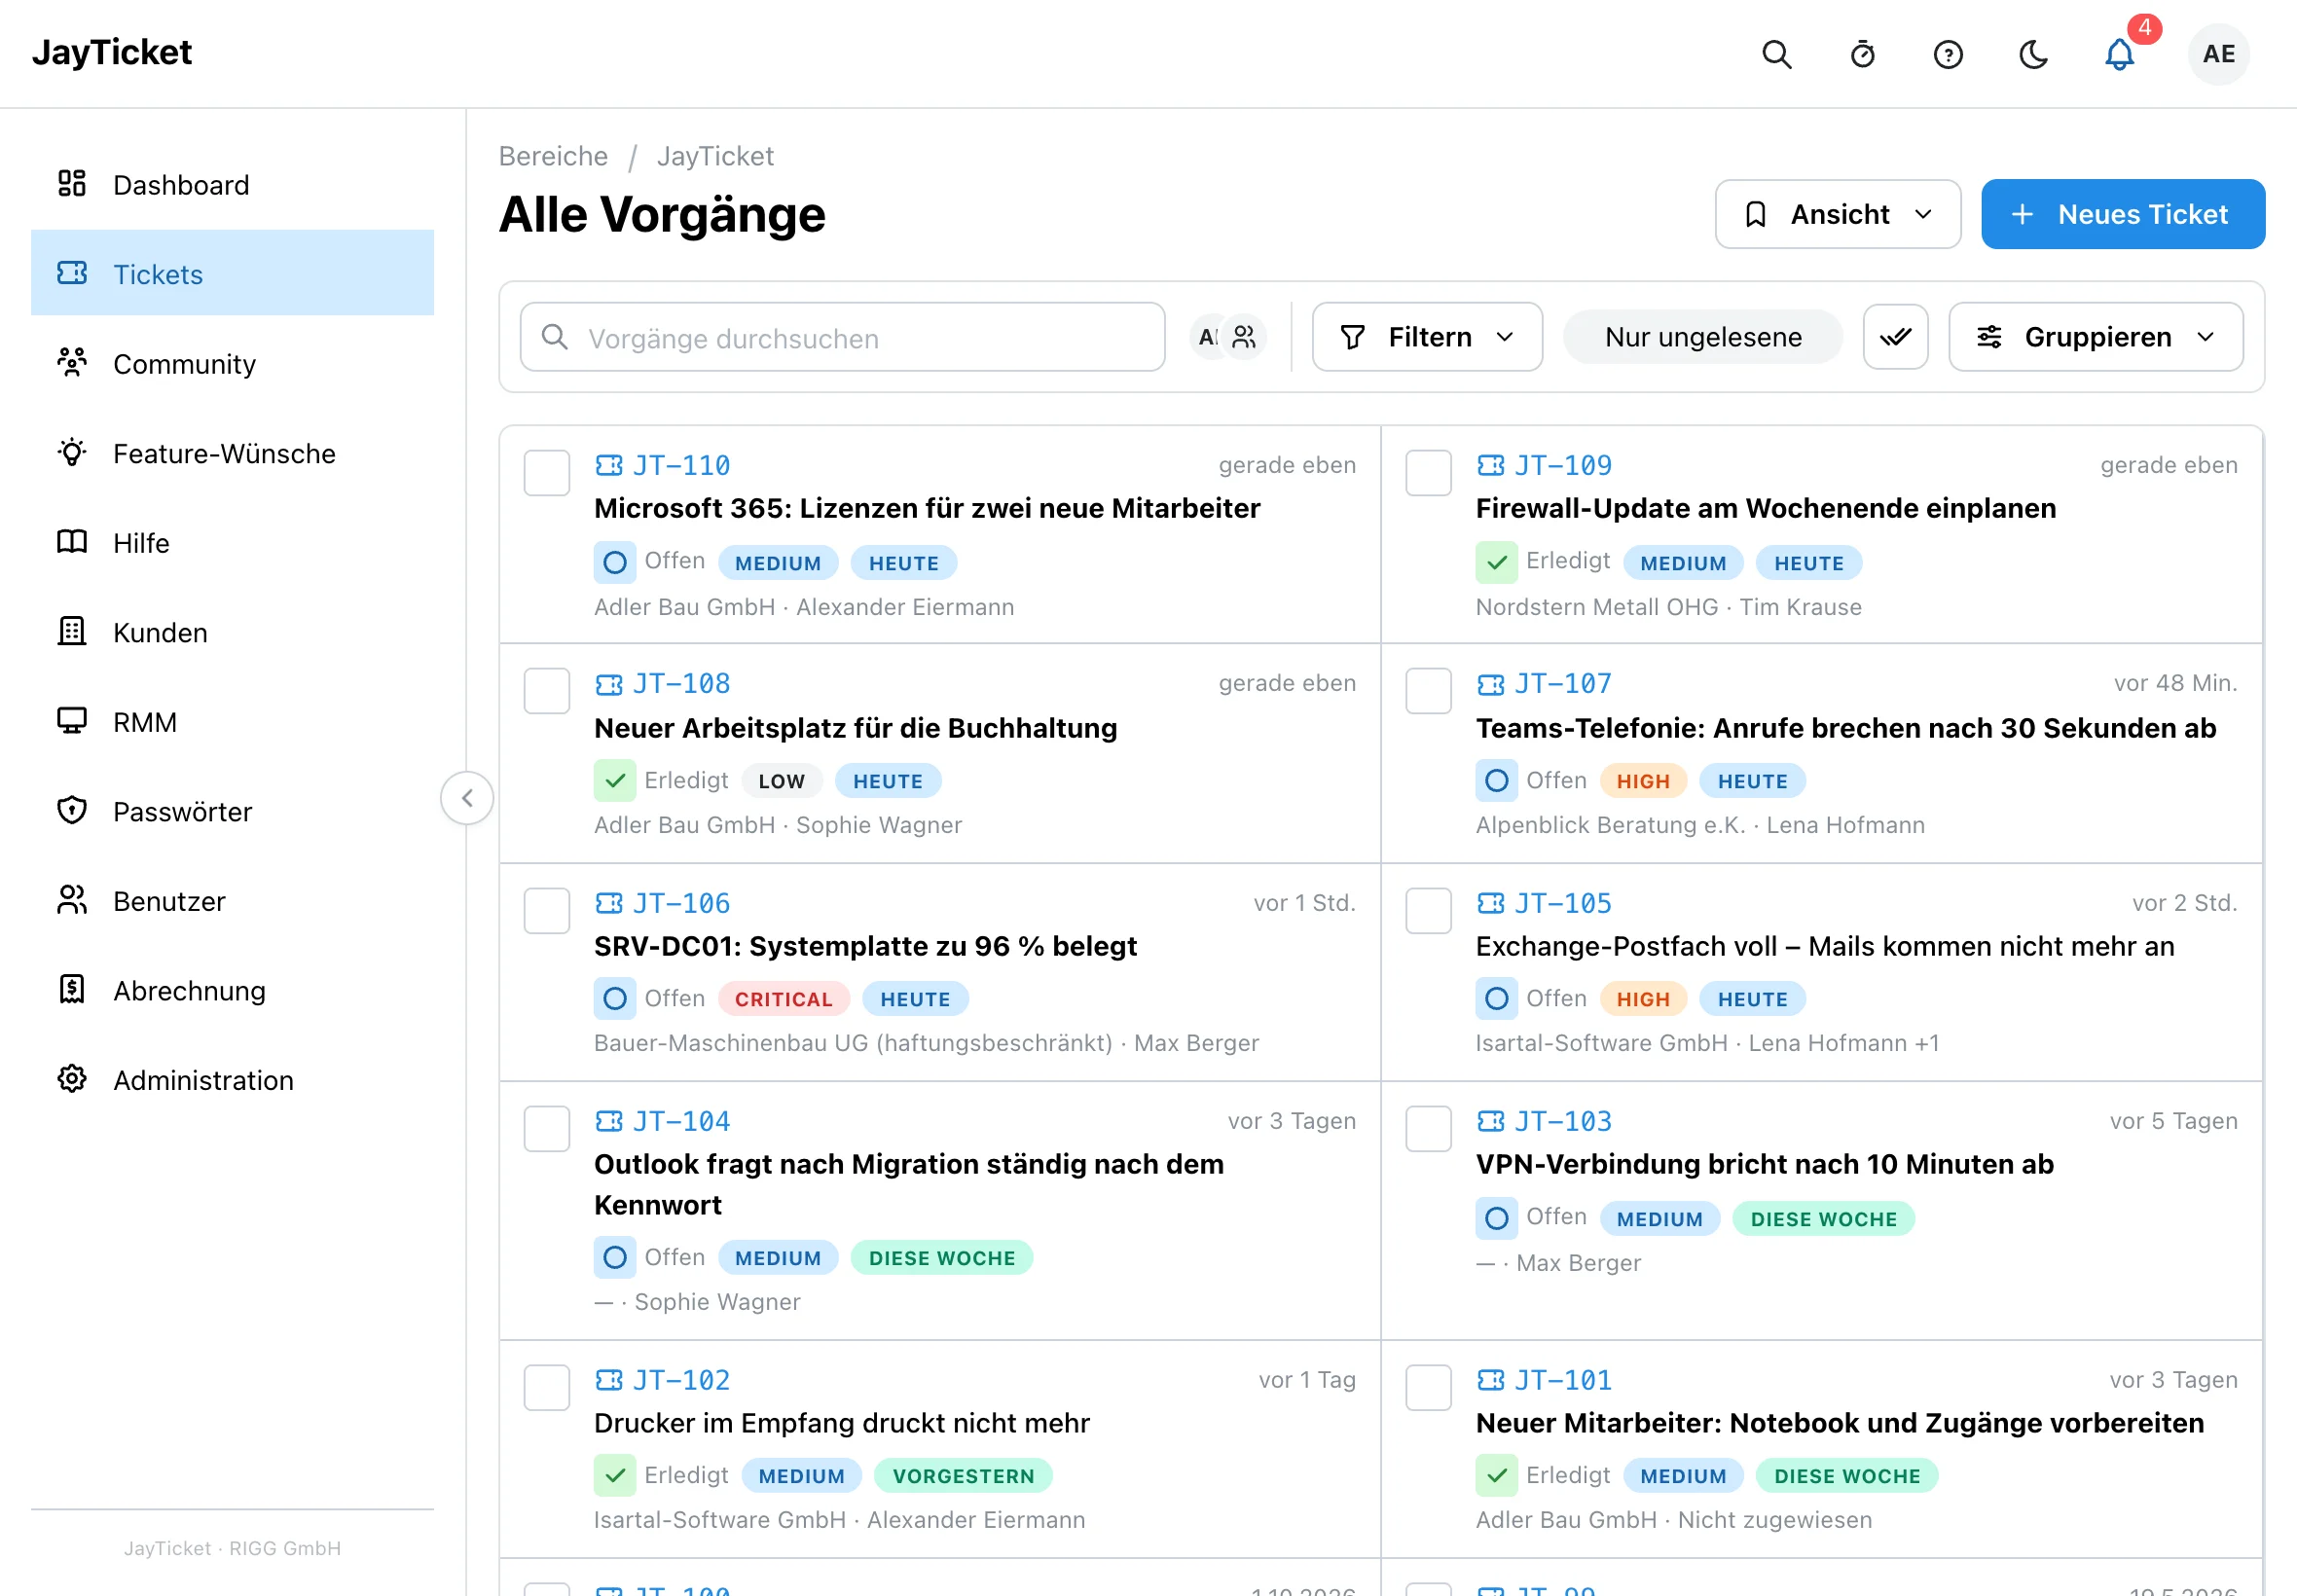
Task: Open Passwörter in the sidebar
Action: click(232, 811)
